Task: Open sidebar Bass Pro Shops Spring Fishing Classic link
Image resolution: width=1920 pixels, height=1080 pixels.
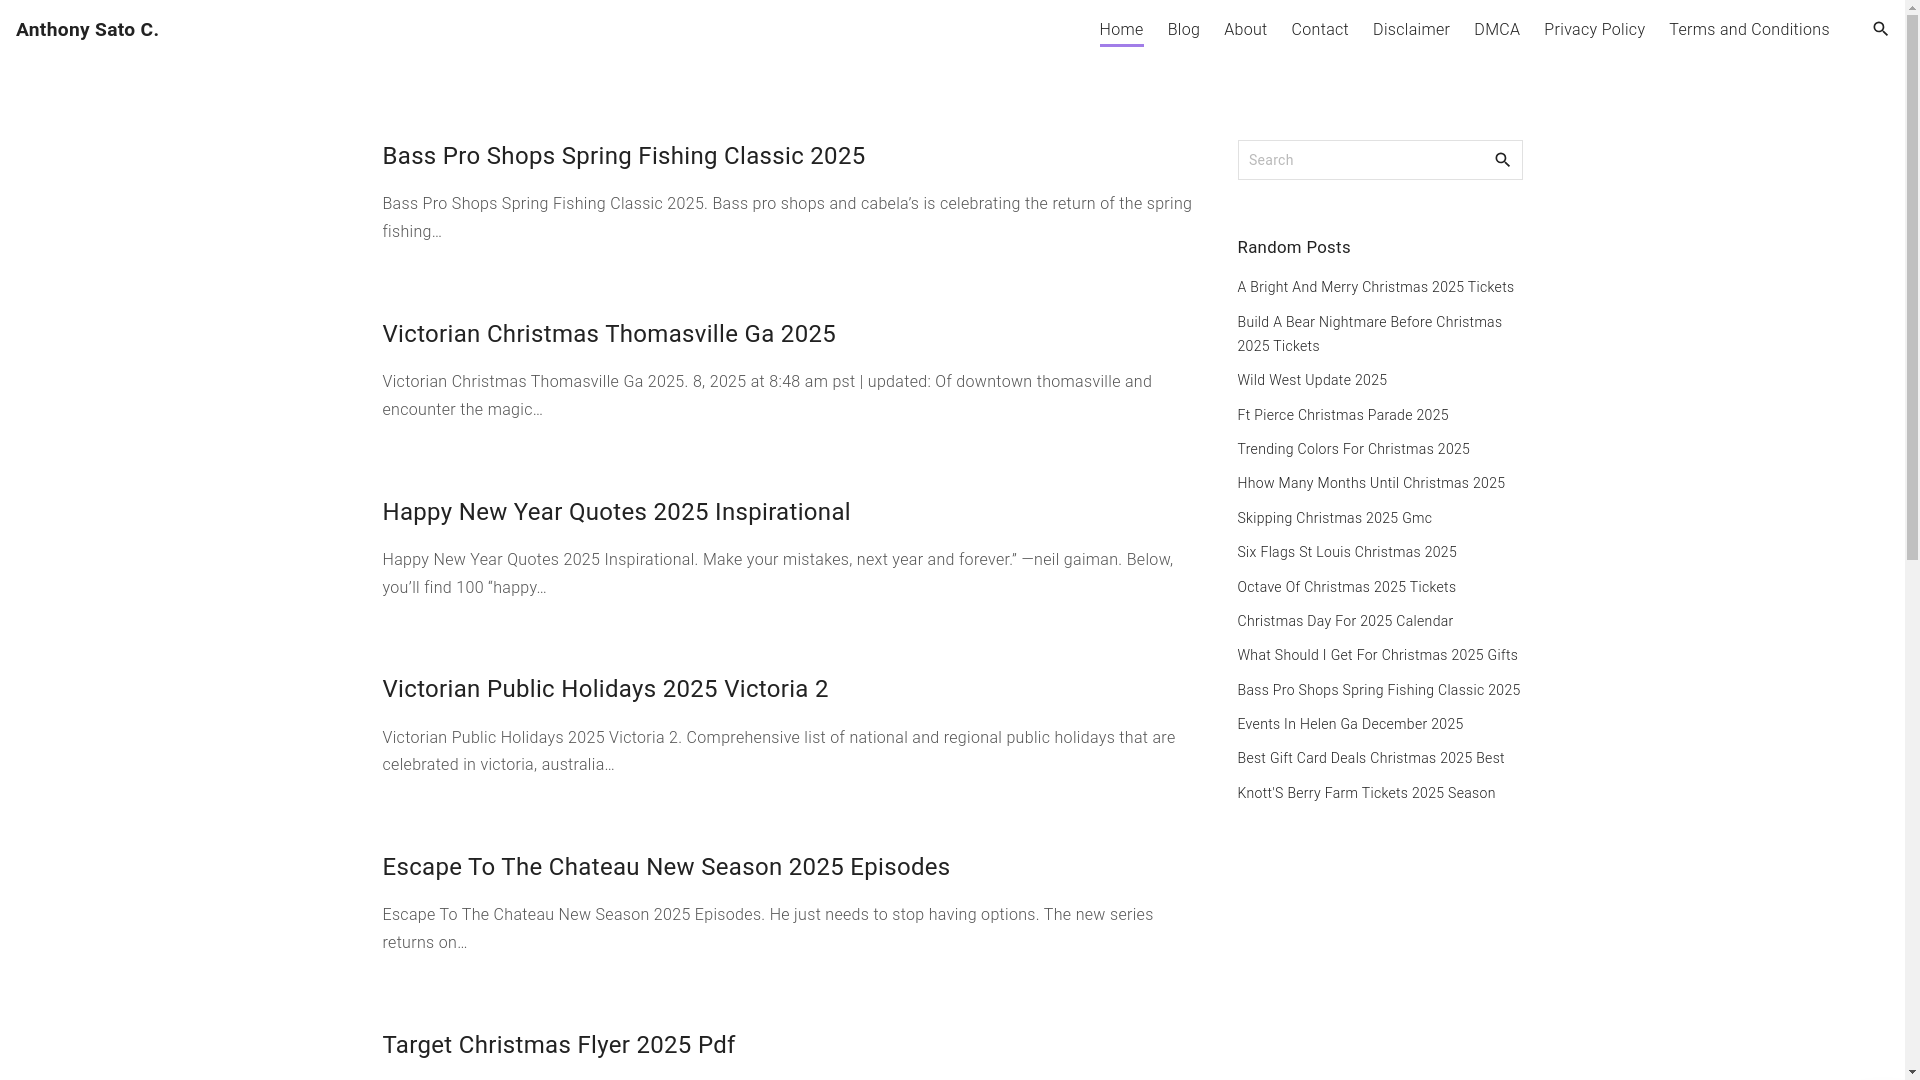Action: coord(1378,690)
